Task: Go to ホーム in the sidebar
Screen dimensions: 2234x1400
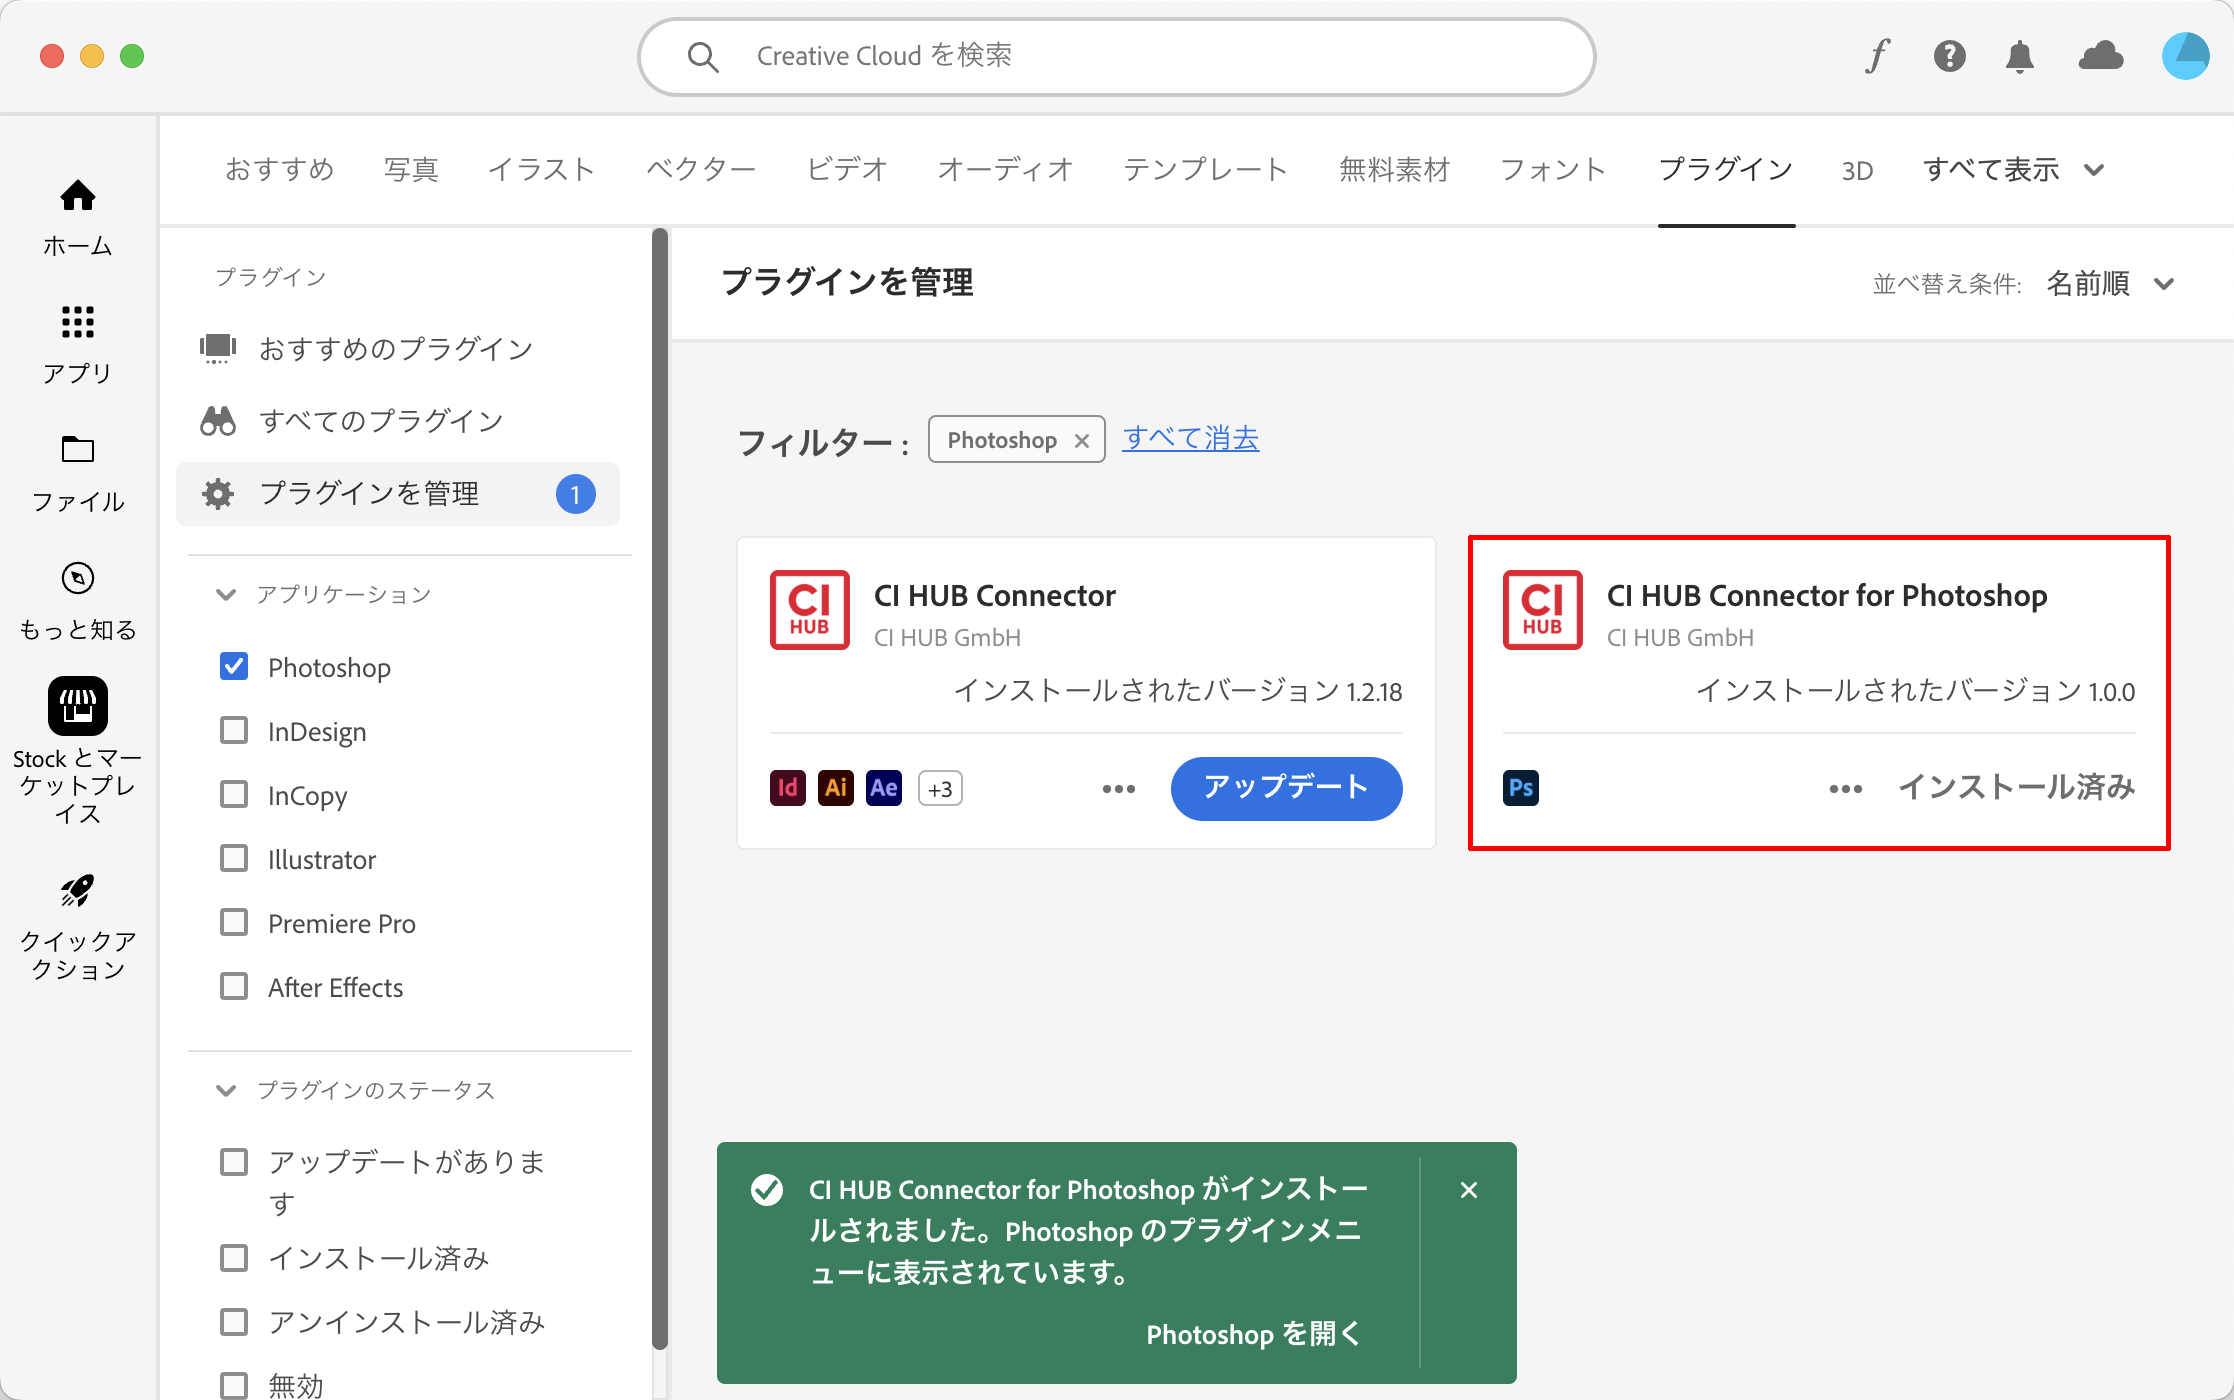Action: (78, 218)
